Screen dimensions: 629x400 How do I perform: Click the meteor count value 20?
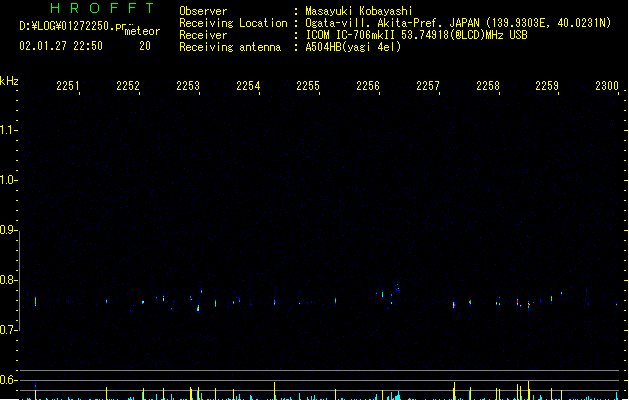[145, 46]
